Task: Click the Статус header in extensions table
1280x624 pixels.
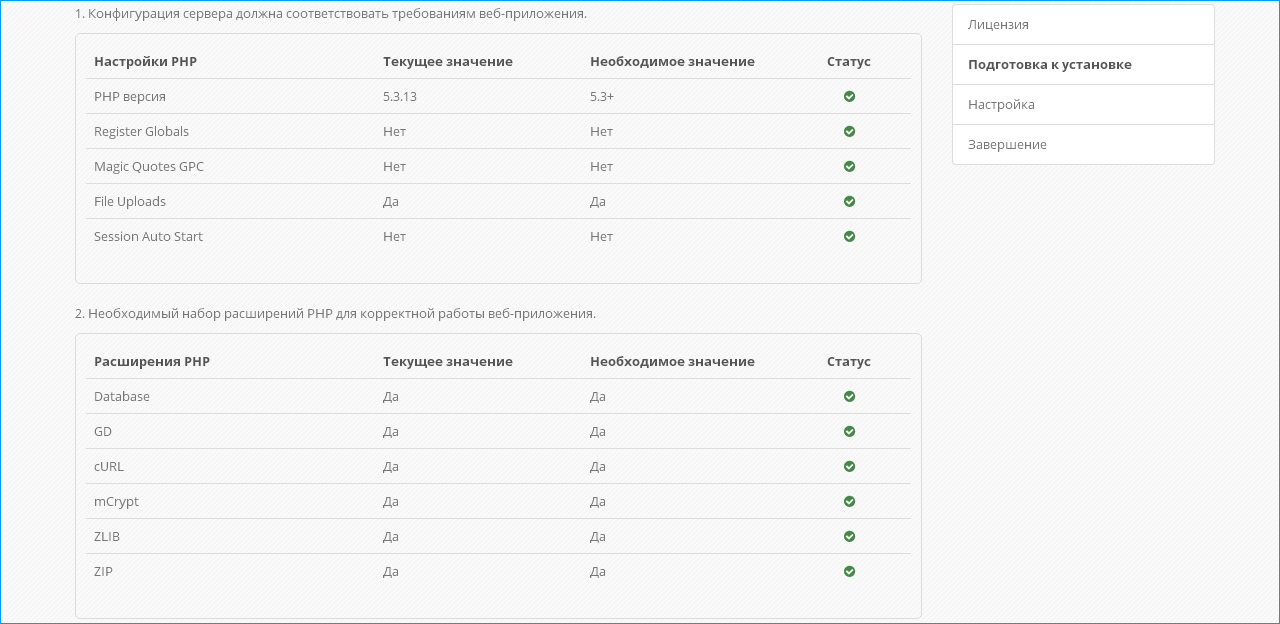Action: pos(848,362)
